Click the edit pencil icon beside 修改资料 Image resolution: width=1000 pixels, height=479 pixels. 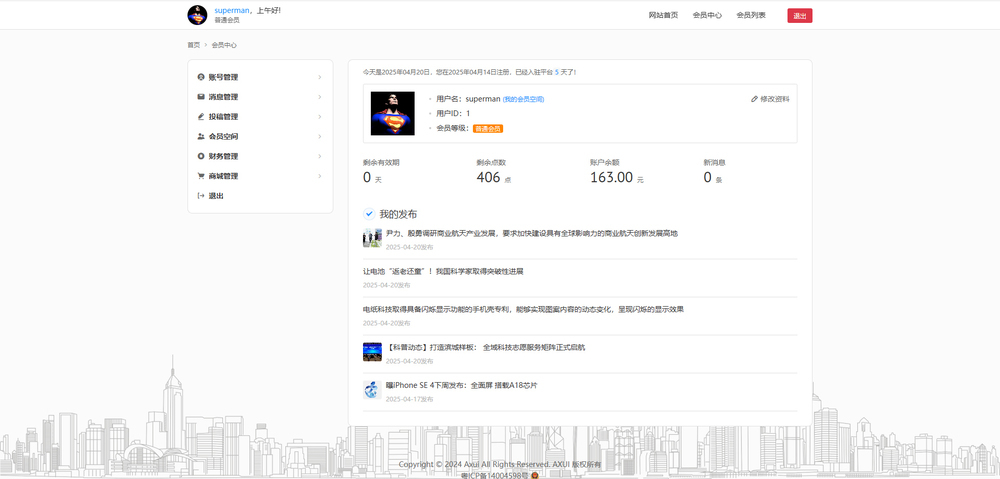click(754, 99)
